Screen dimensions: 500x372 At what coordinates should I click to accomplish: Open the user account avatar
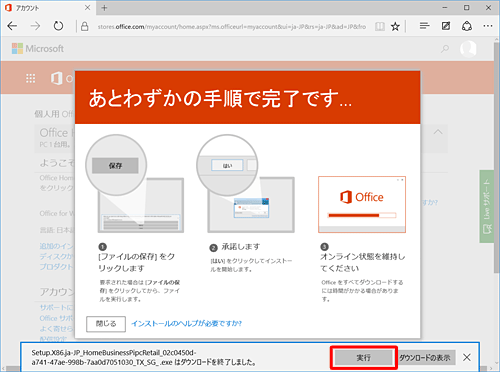pyautogui.click(x=468, y=49)
